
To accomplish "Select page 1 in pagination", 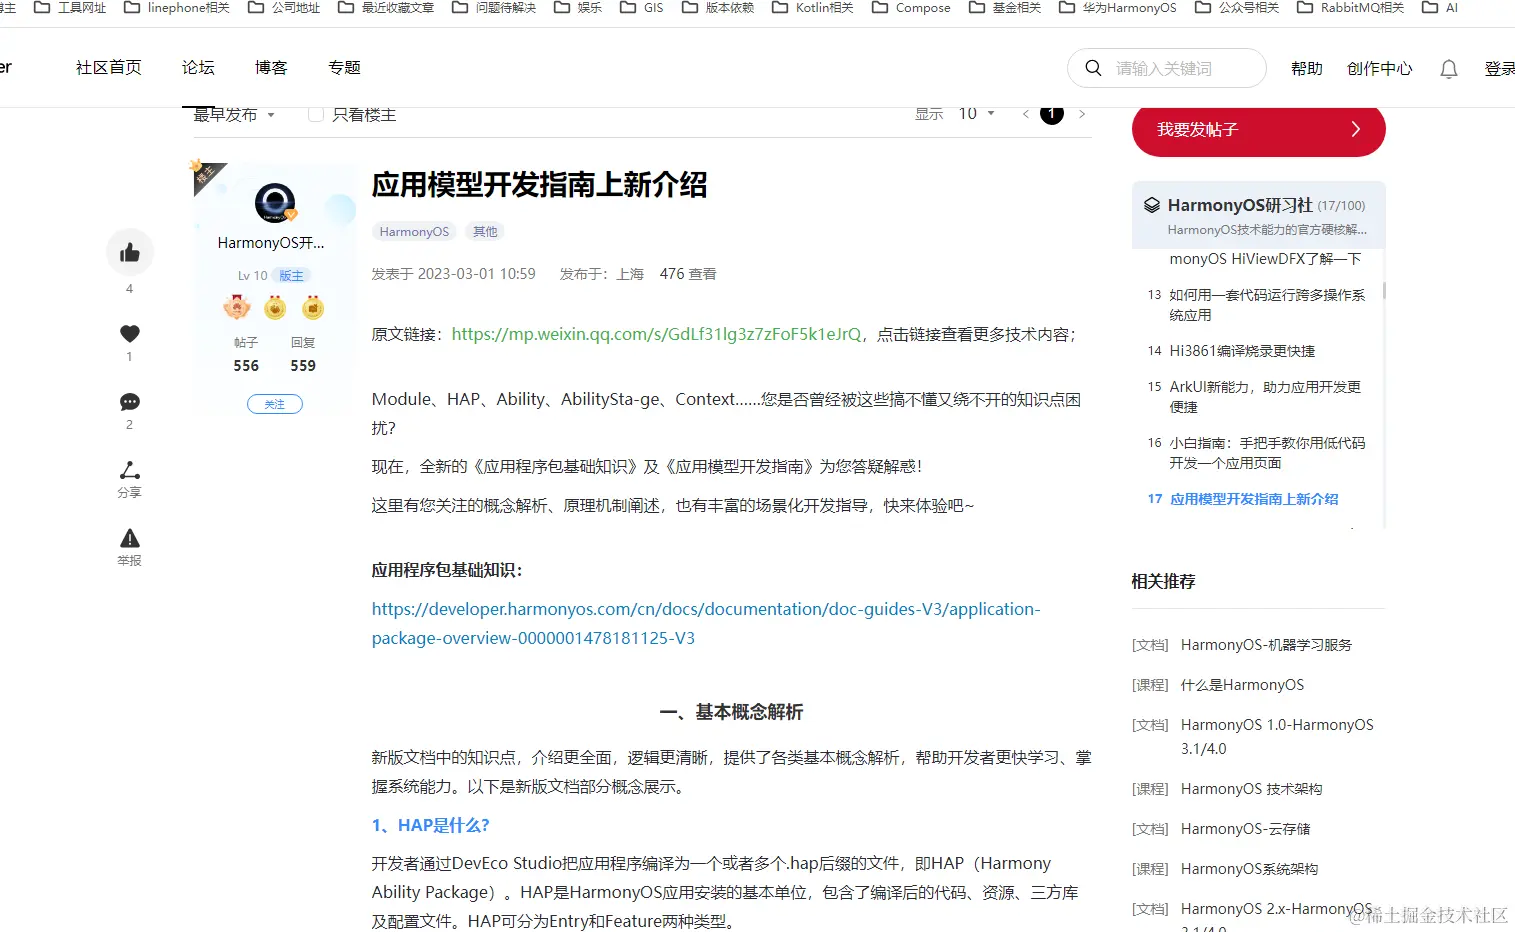I will 1052,114.
